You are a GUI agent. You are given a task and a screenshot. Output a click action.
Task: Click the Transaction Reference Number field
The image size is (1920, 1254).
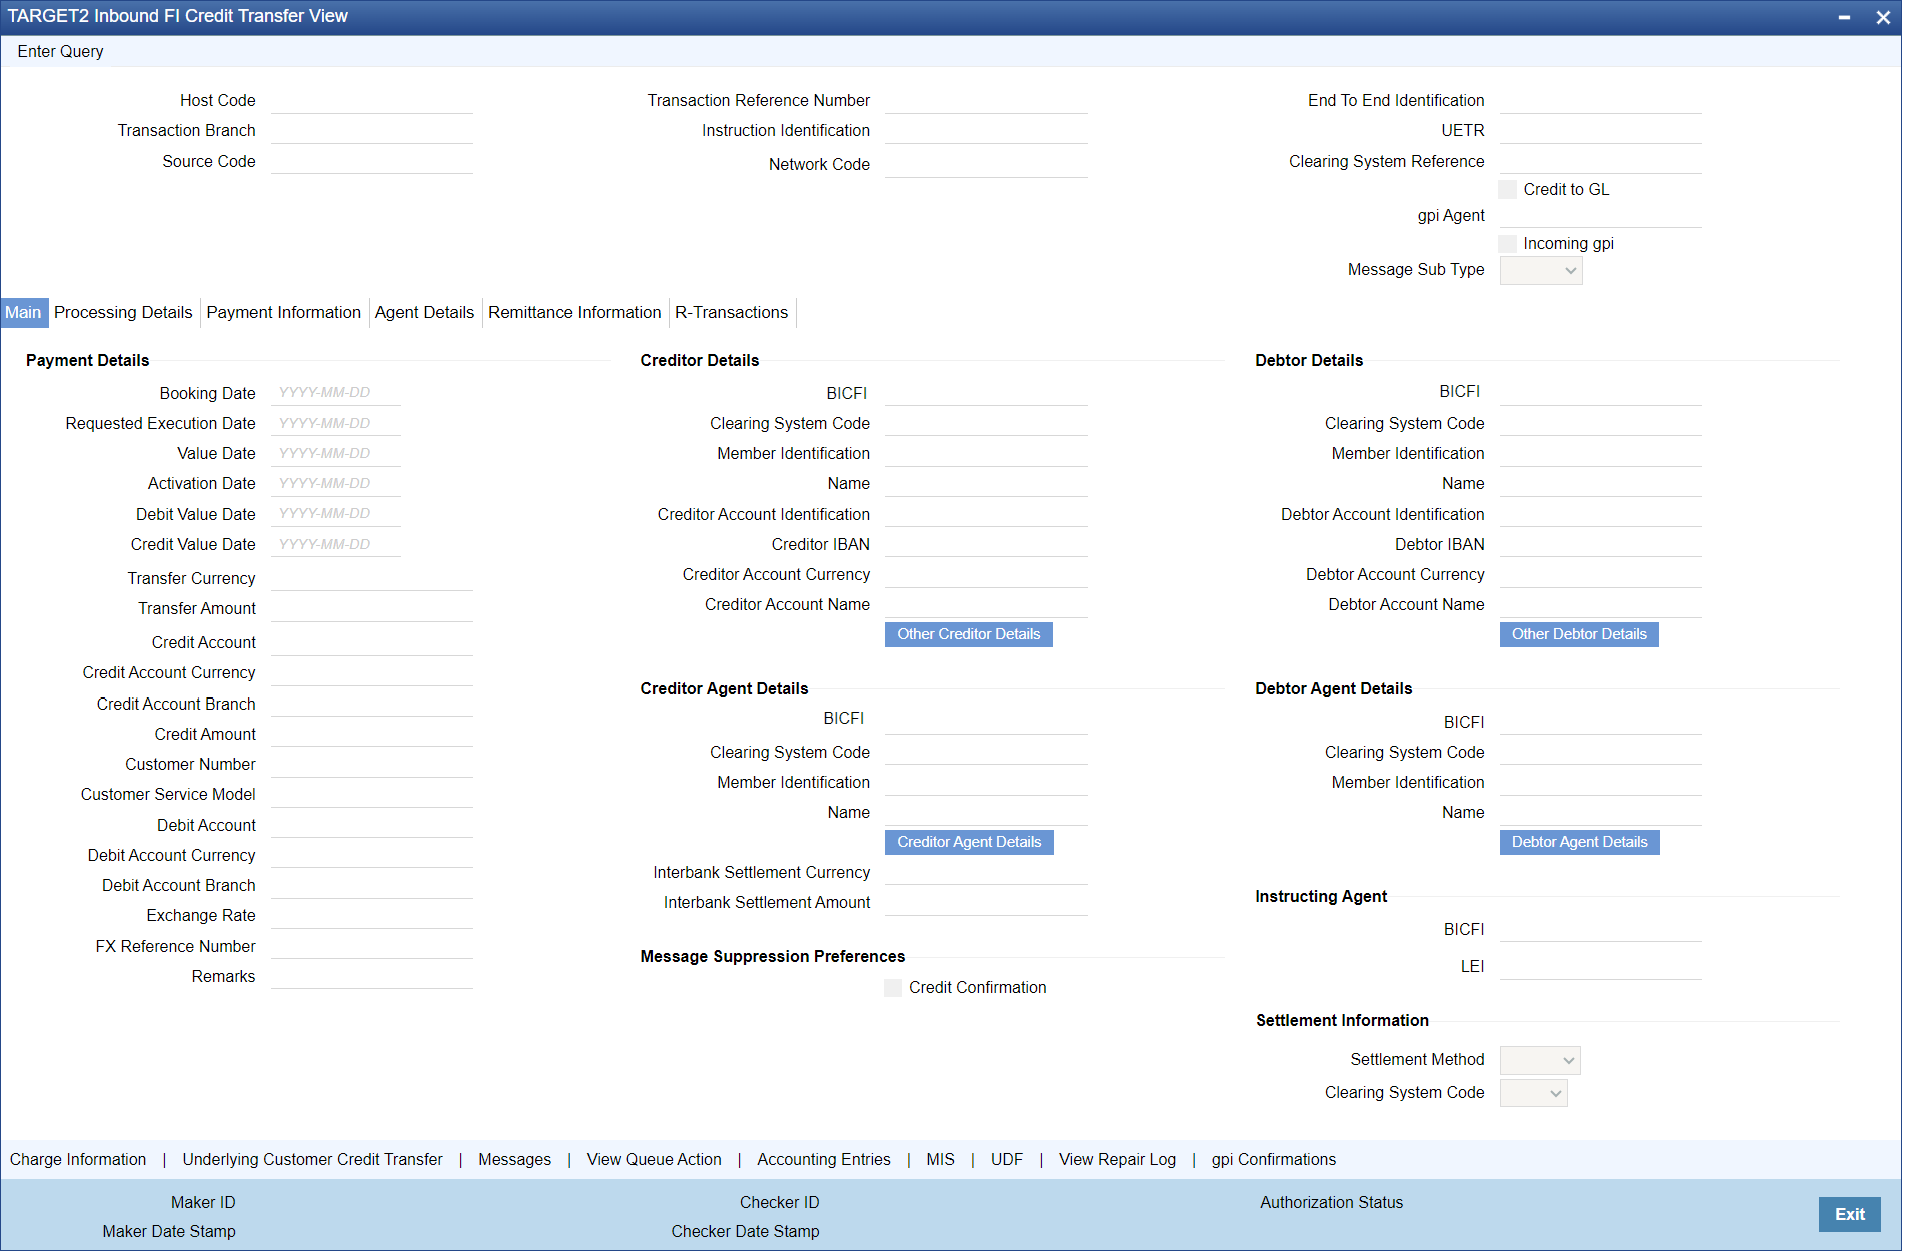(985, 101)
